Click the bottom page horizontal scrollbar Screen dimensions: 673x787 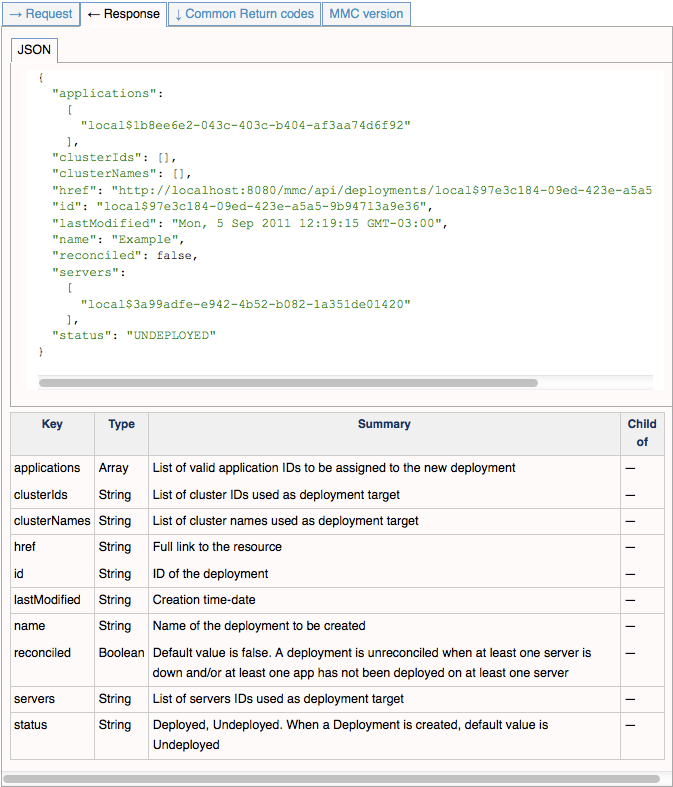pos(330,778)
